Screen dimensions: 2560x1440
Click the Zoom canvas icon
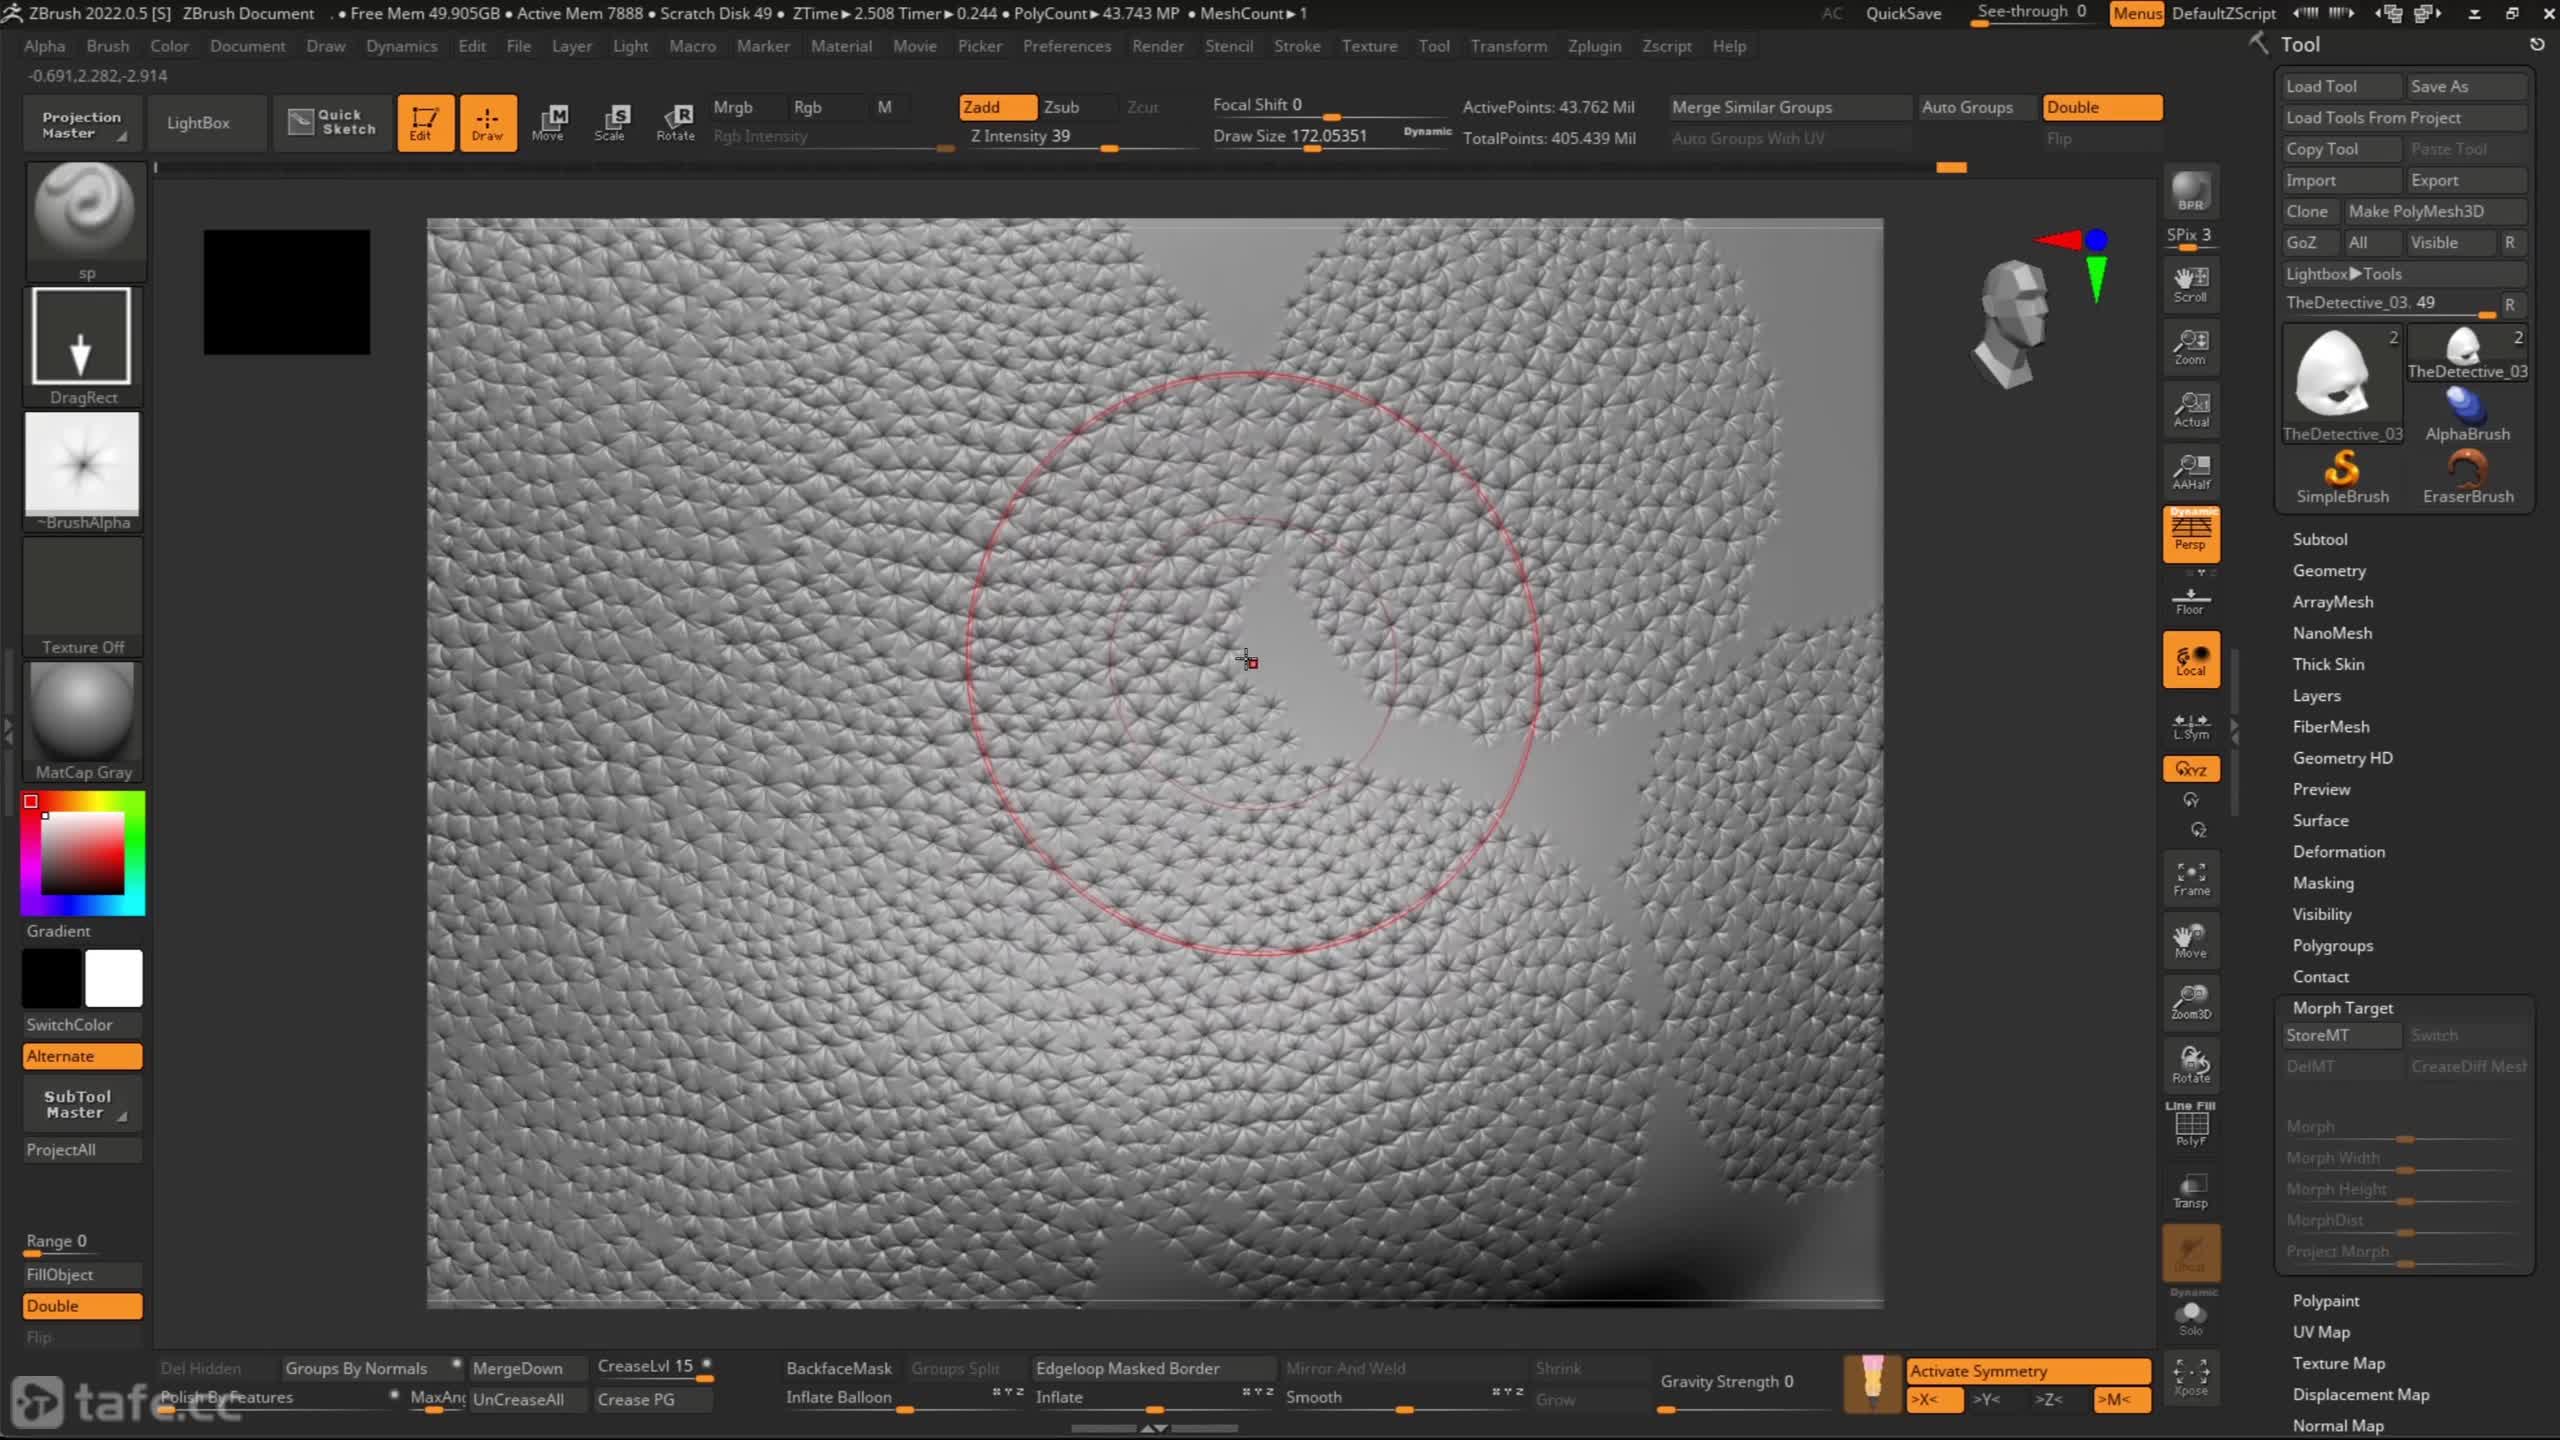(2190, 347)
